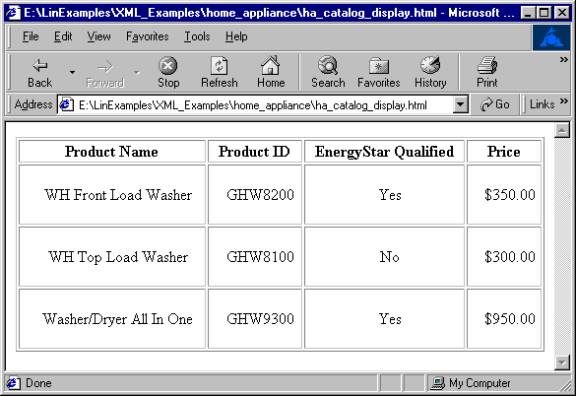Screen dimensions: 576x396
Task: Expand the toolbar overflow chevron beside Print
Action: (x=564, y=60)
